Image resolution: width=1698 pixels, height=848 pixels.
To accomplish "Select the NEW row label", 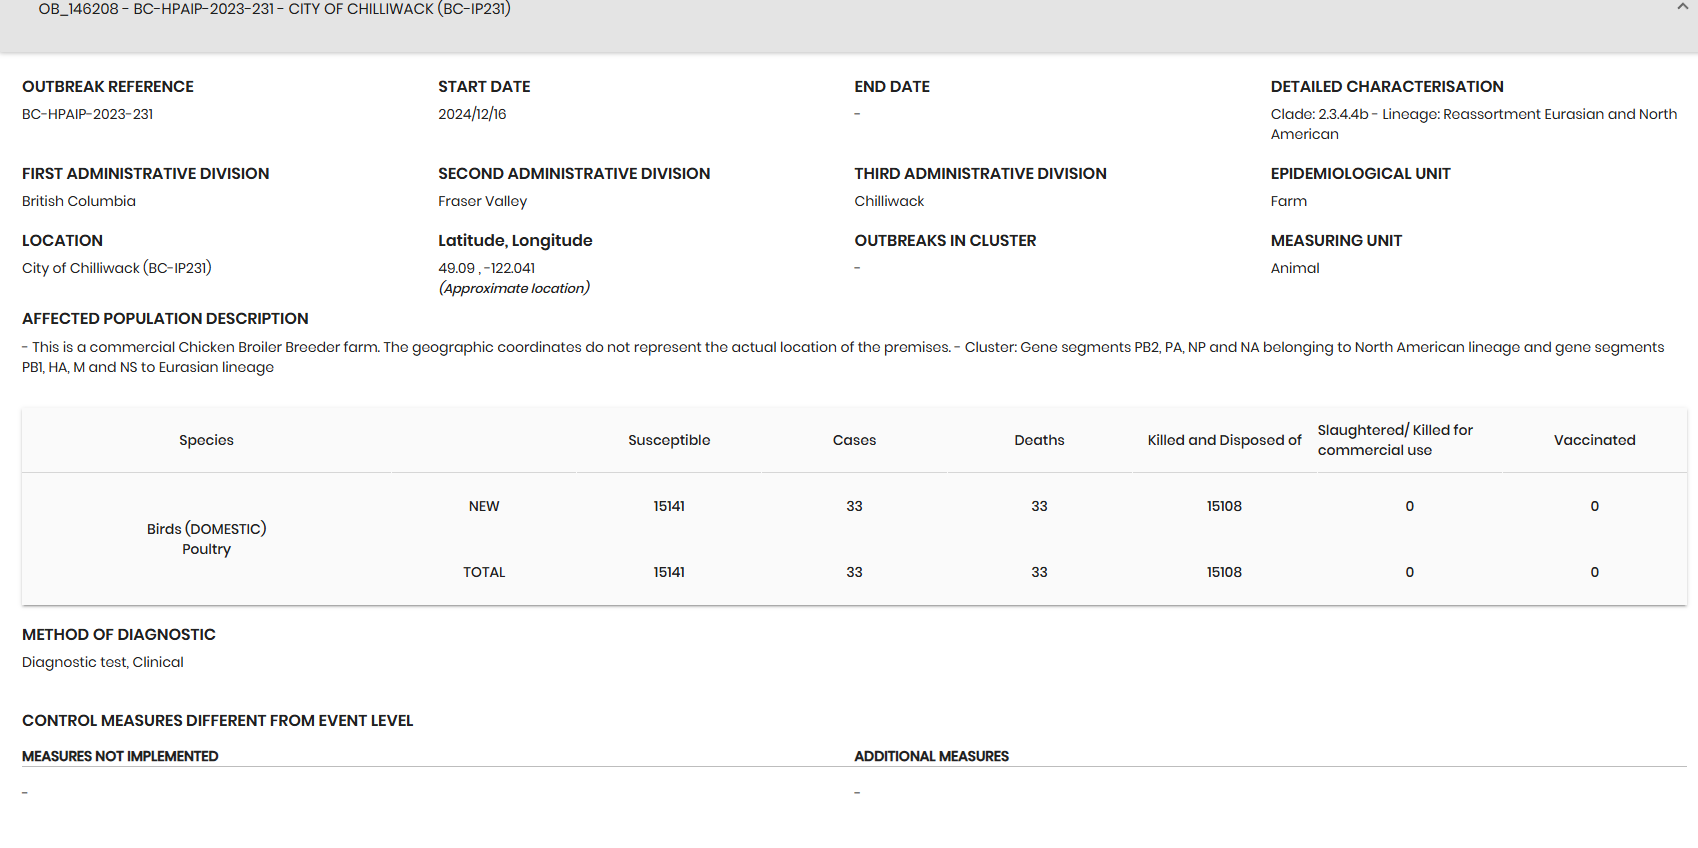I will click(x=484, y=506).
